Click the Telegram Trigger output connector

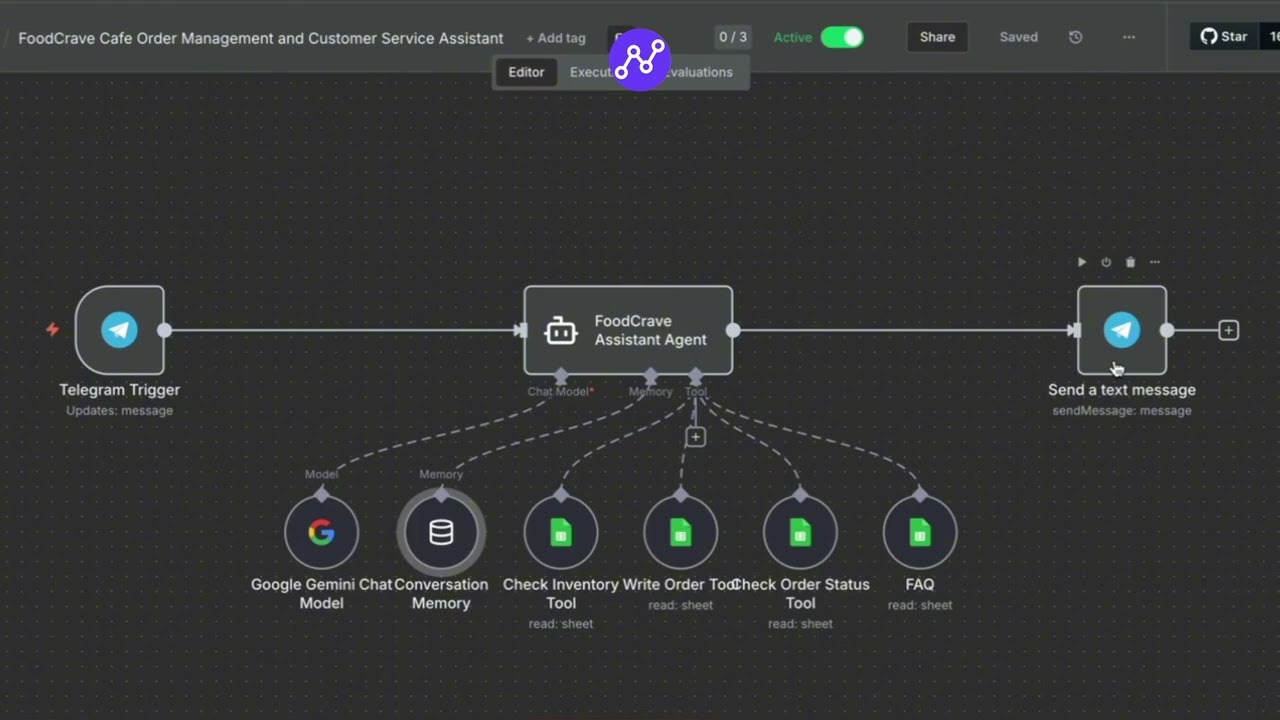click(x=165, y=330)
